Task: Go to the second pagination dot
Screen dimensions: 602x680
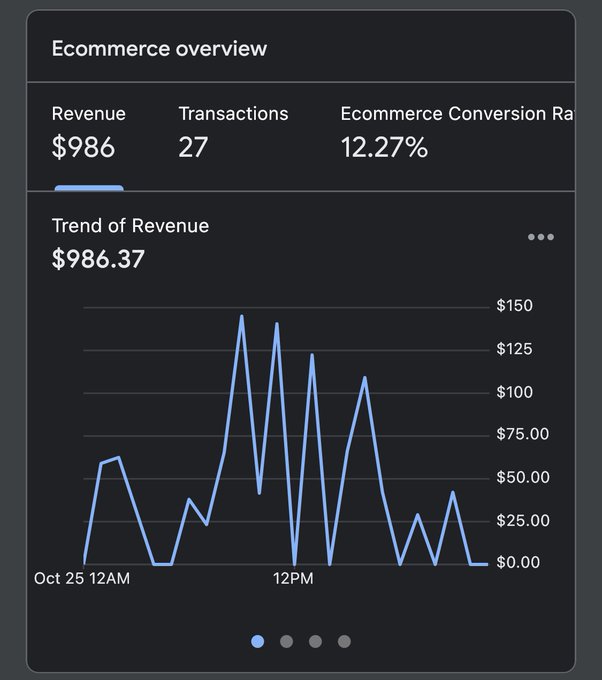Action: click(286, 641)
